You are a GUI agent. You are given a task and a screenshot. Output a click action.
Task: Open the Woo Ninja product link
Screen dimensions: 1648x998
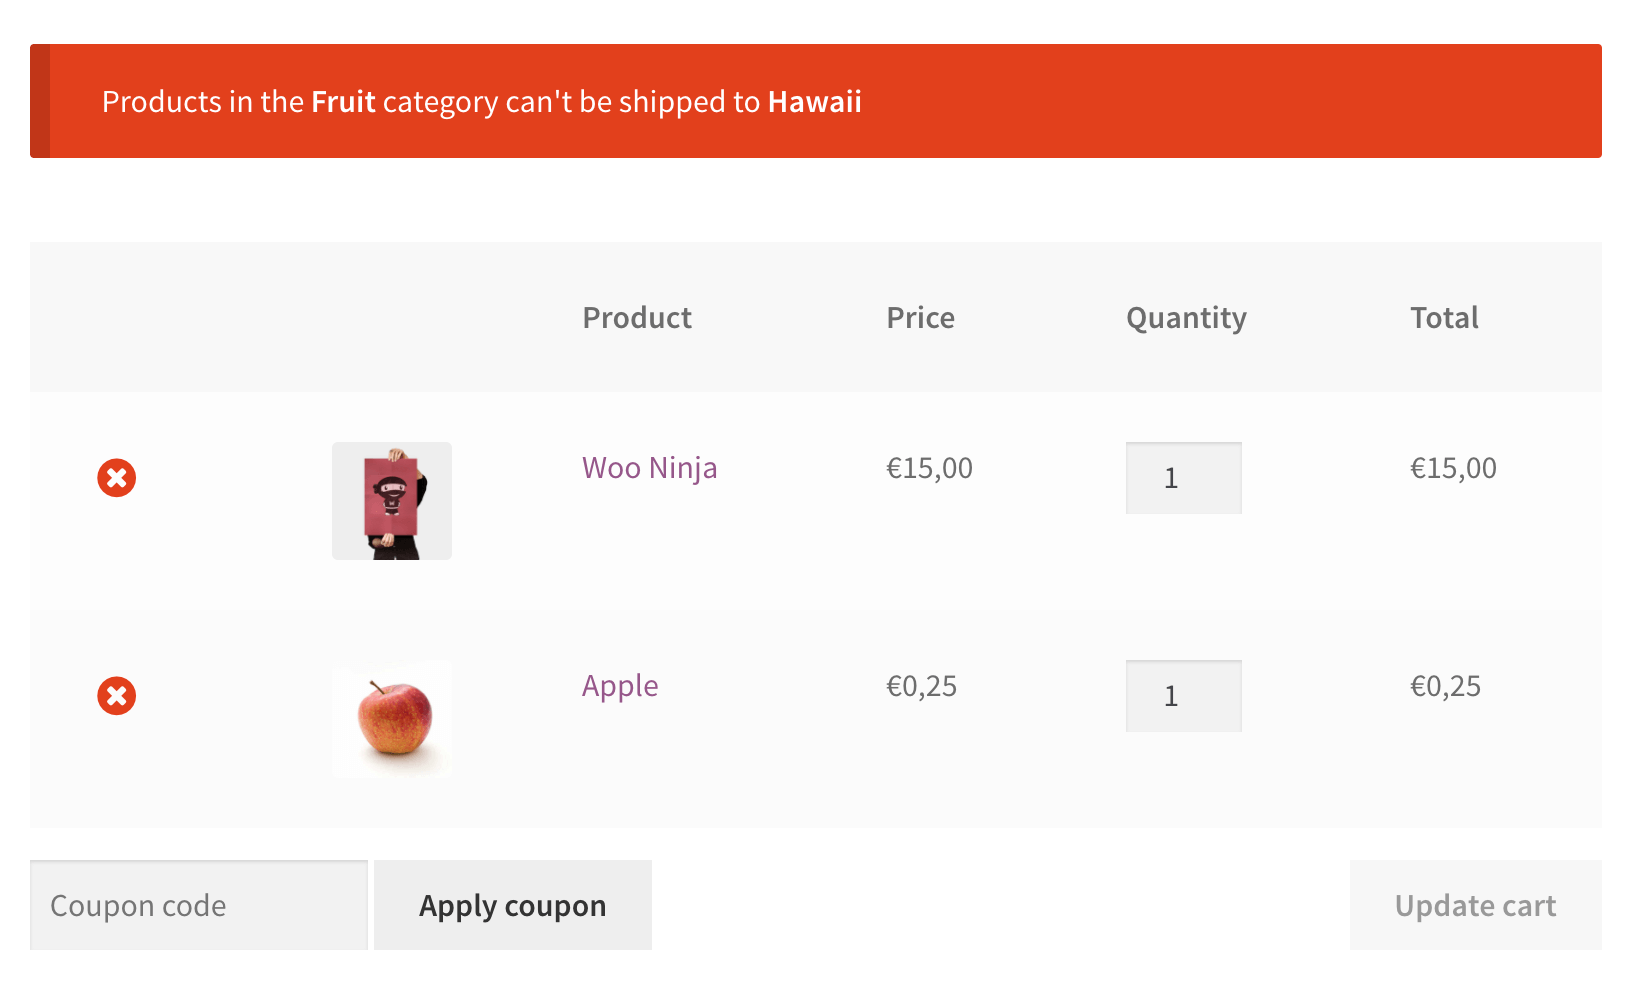click(650, 468)
